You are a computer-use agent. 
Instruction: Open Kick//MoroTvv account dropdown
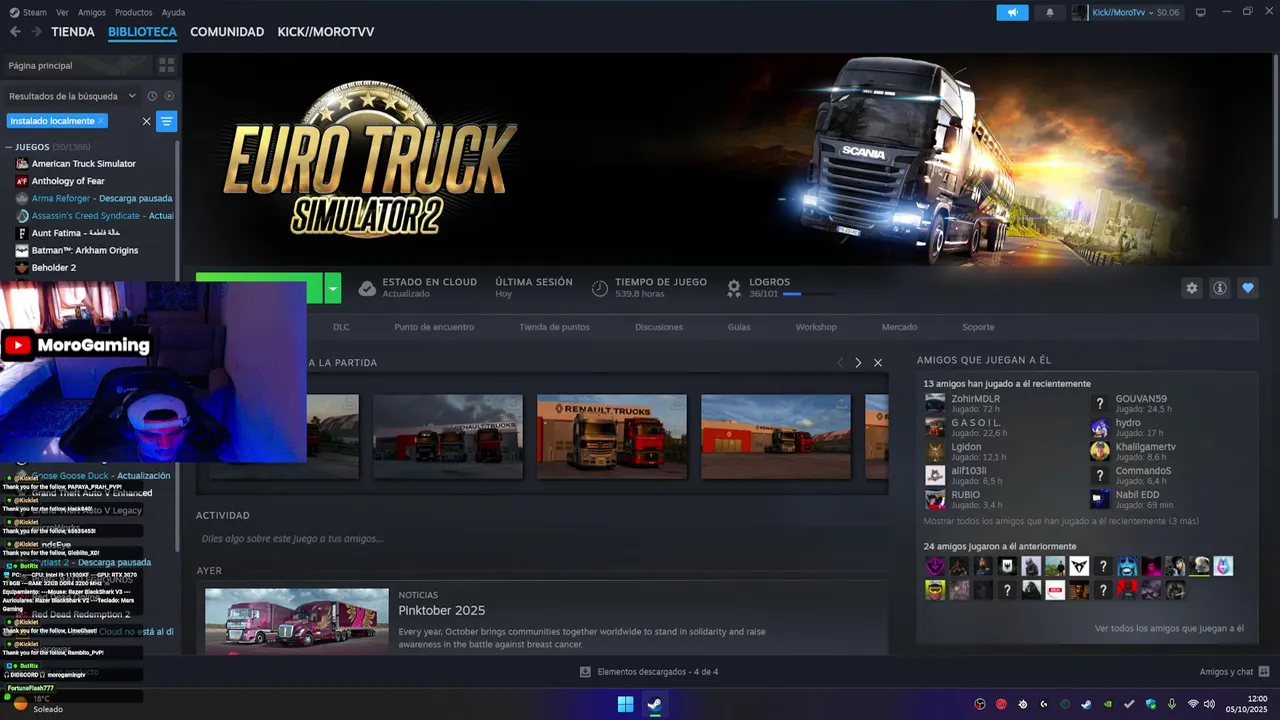click(x=1126, y=12)
